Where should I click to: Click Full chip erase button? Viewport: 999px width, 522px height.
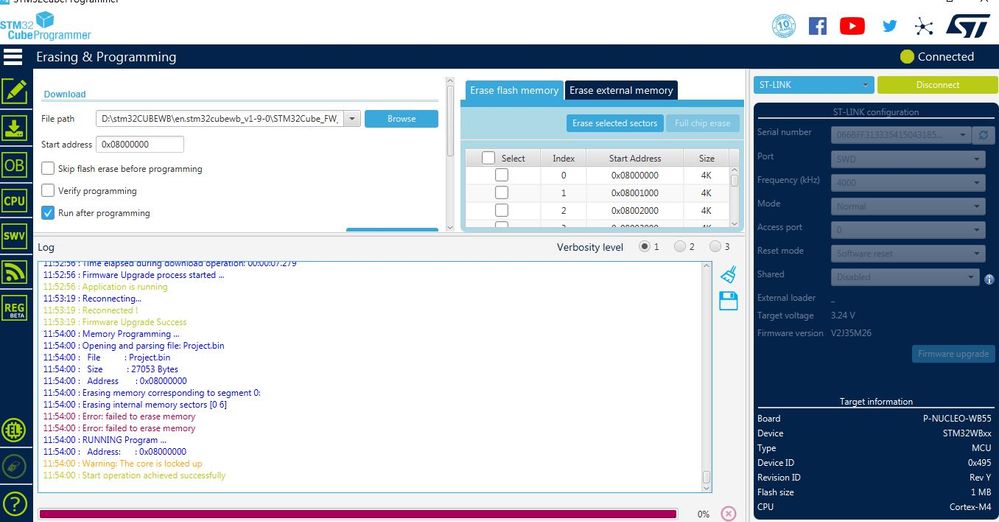click(x=703, y=123)
